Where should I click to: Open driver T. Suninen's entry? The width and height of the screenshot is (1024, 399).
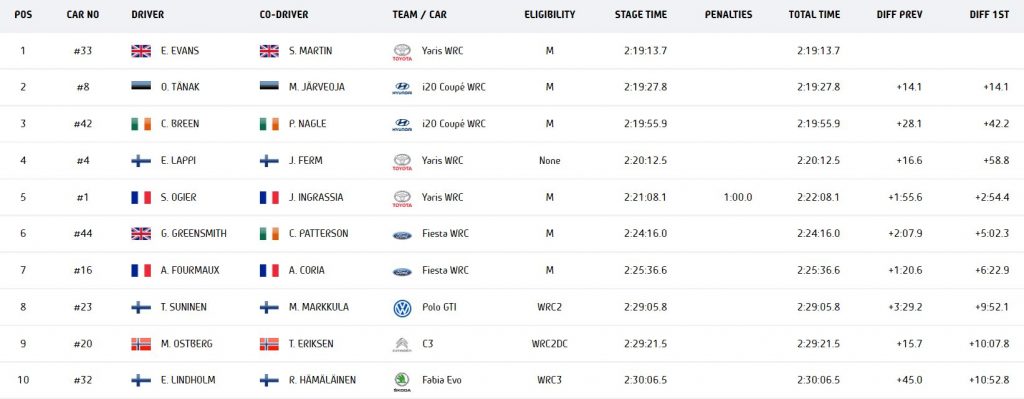[184, 307]
